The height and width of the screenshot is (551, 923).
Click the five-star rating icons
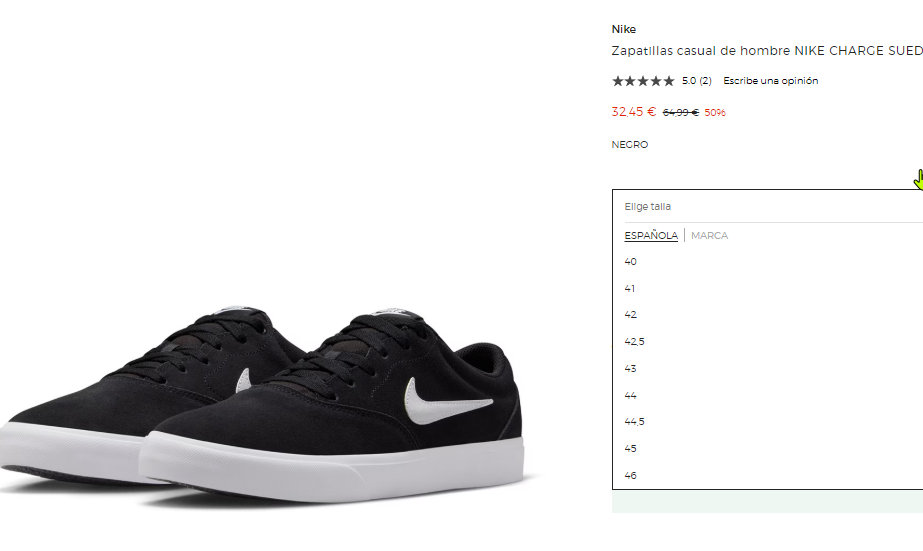pos(642,81)
